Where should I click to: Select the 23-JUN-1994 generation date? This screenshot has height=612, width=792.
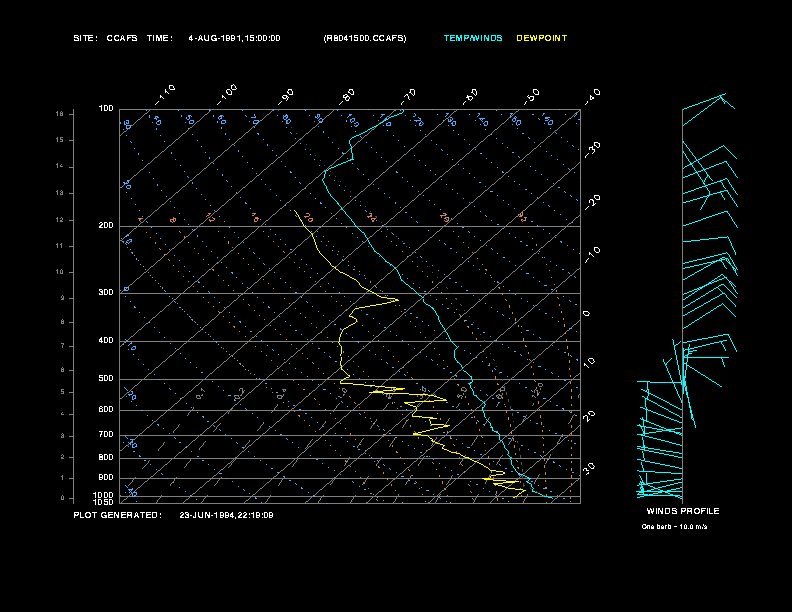[x=226, y=515]
